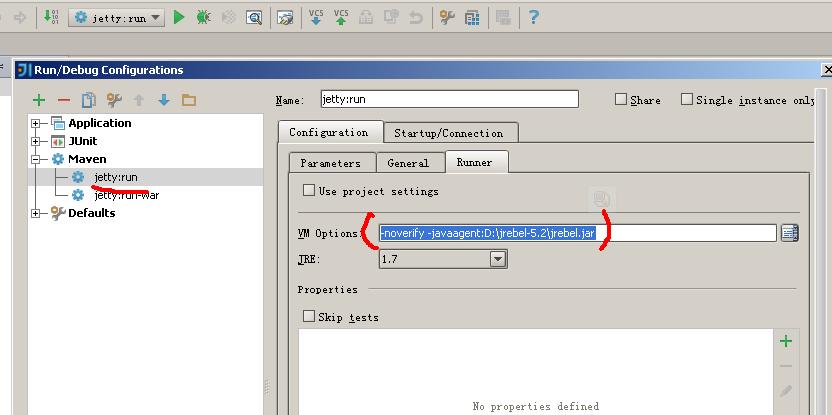The image size is (832, 415).
Task: Enable Single instance only checkbox
Action: (687, 99)
